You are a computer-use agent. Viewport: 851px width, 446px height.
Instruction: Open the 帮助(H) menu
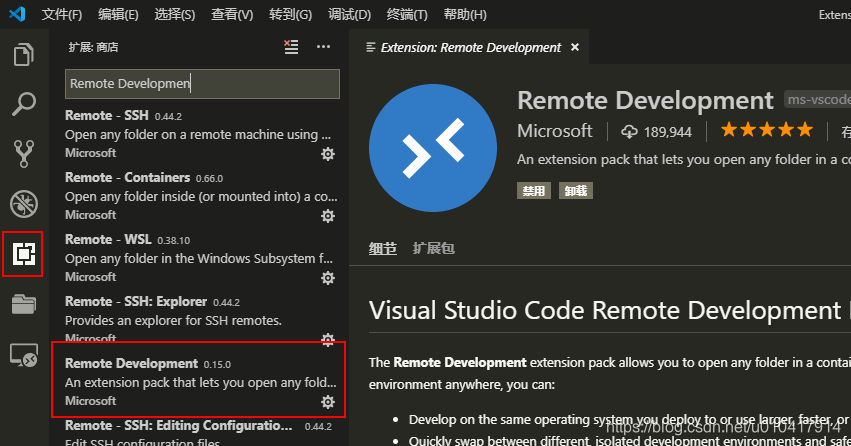(x=465, y=15)
